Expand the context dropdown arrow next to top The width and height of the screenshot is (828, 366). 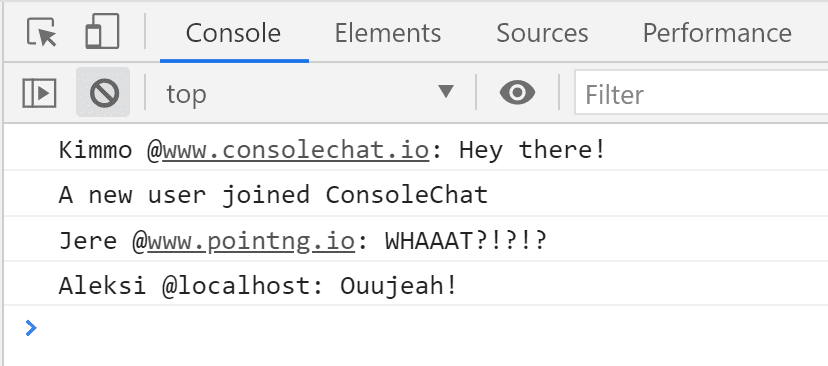click(446, 91)
